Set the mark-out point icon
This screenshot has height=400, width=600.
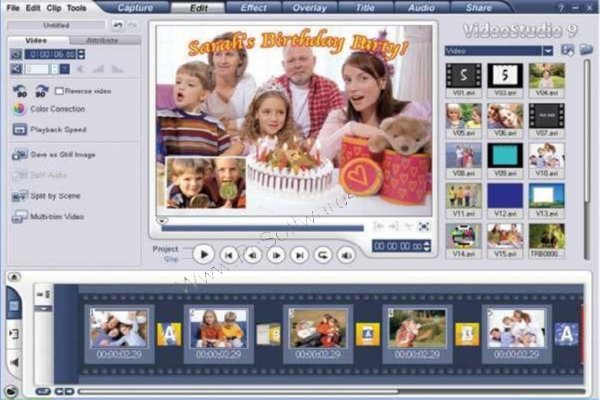(x=393, y=227)
